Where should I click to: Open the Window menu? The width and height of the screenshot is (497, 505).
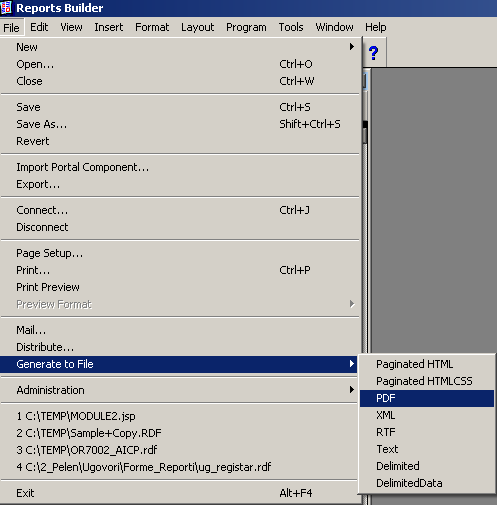click(x=334, y=27)
